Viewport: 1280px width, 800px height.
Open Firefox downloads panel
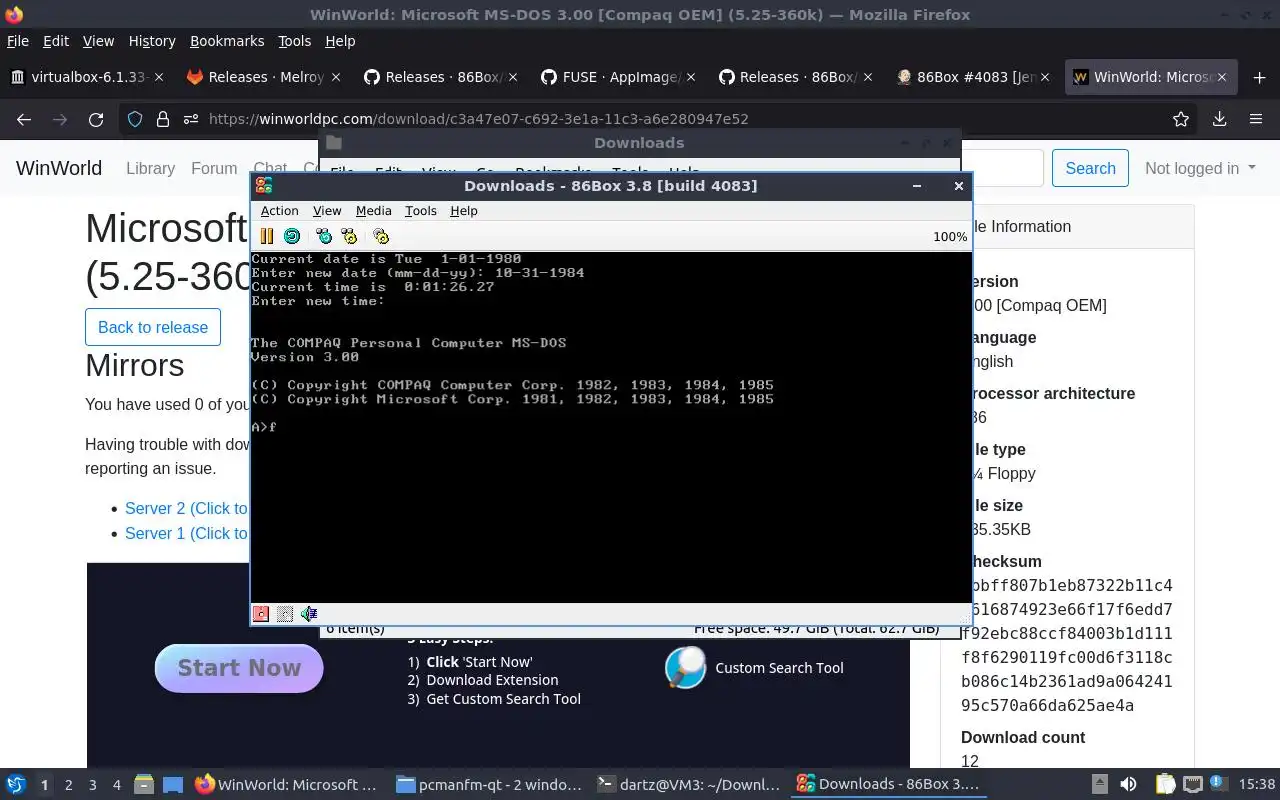click(1219, 119)
